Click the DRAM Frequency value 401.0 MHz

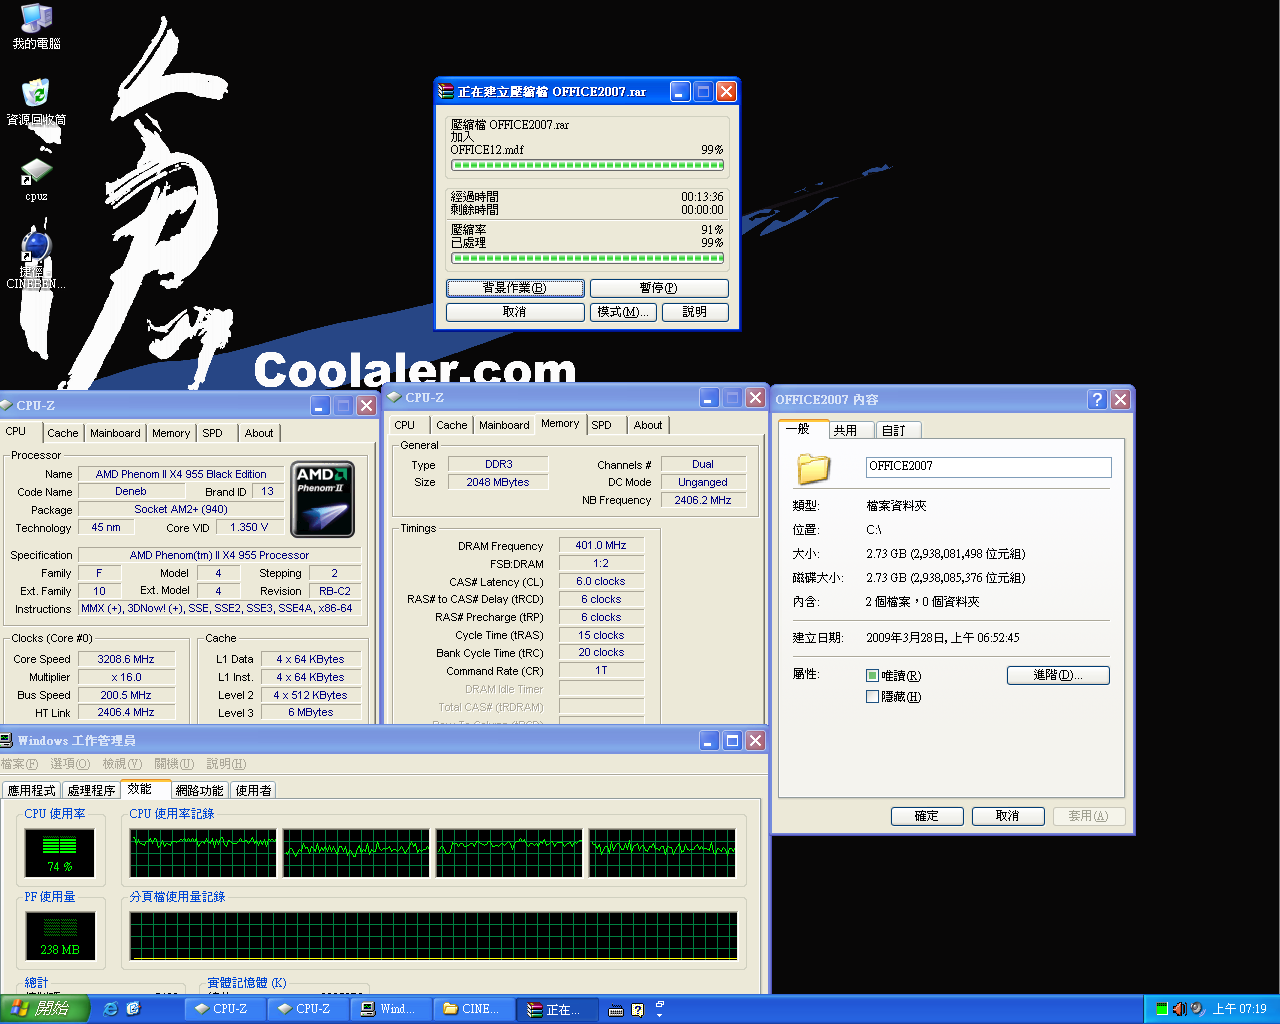coord(601,545)
